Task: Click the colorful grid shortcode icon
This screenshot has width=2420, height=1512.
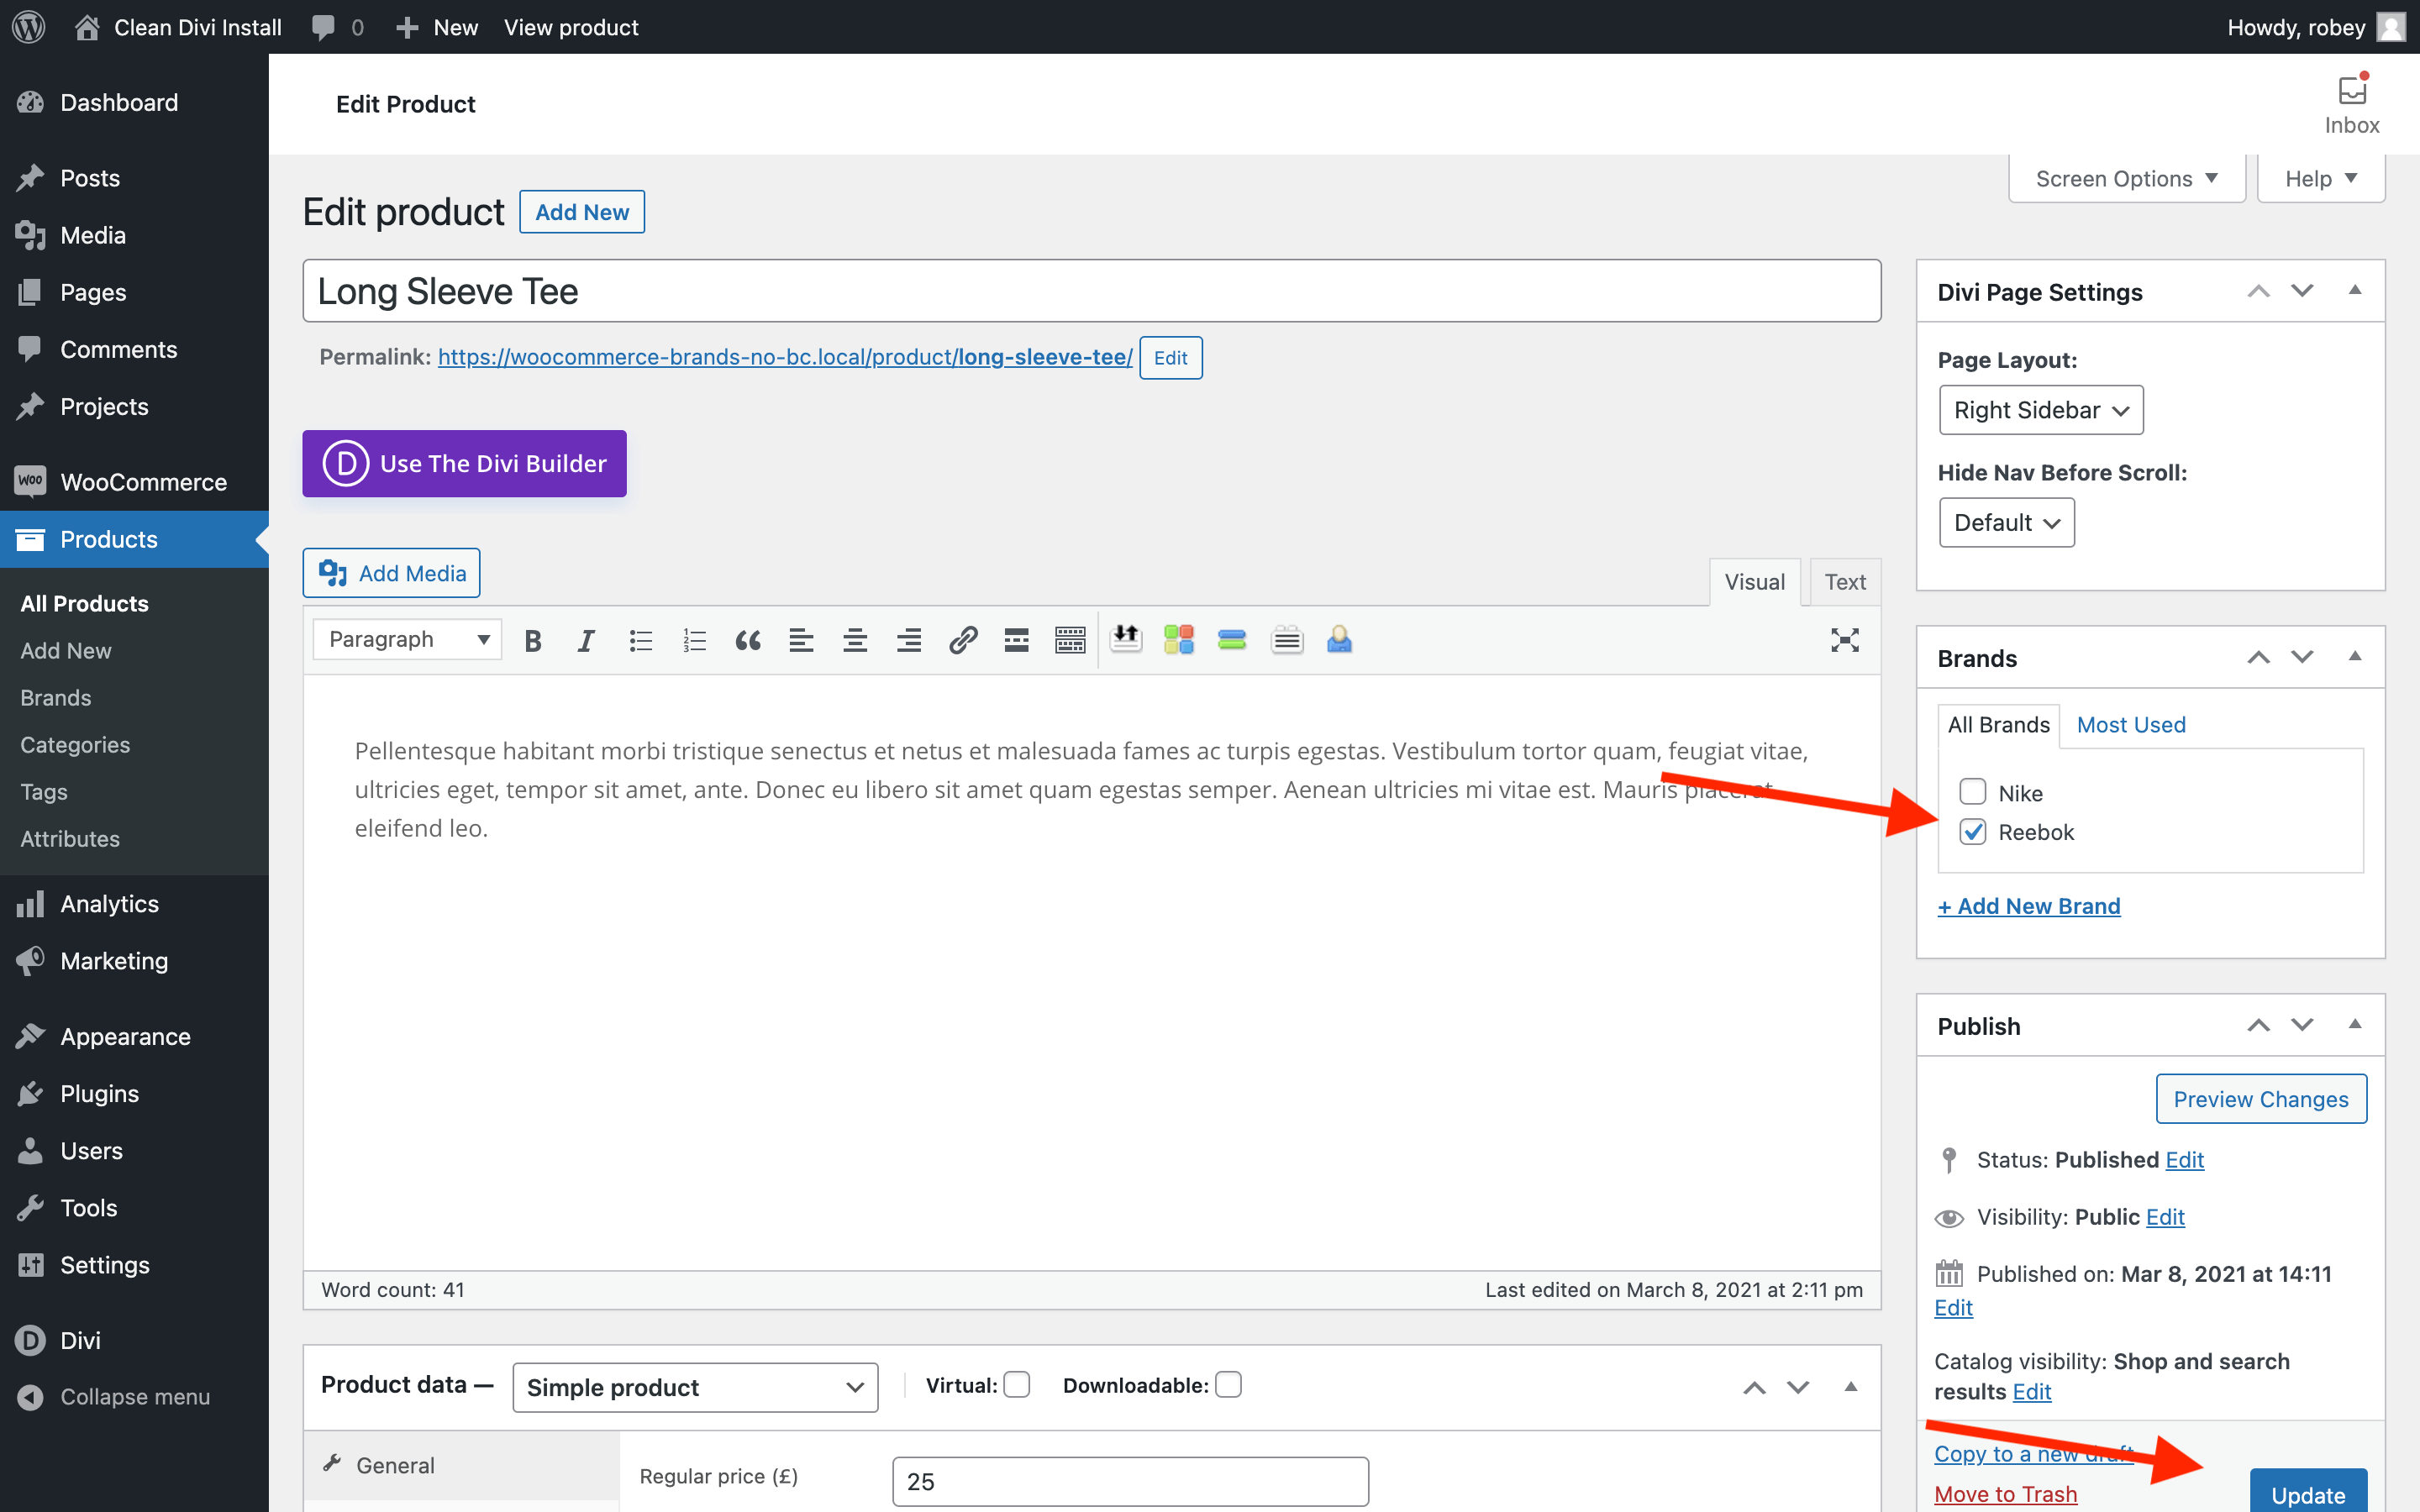Action: 1179,640
